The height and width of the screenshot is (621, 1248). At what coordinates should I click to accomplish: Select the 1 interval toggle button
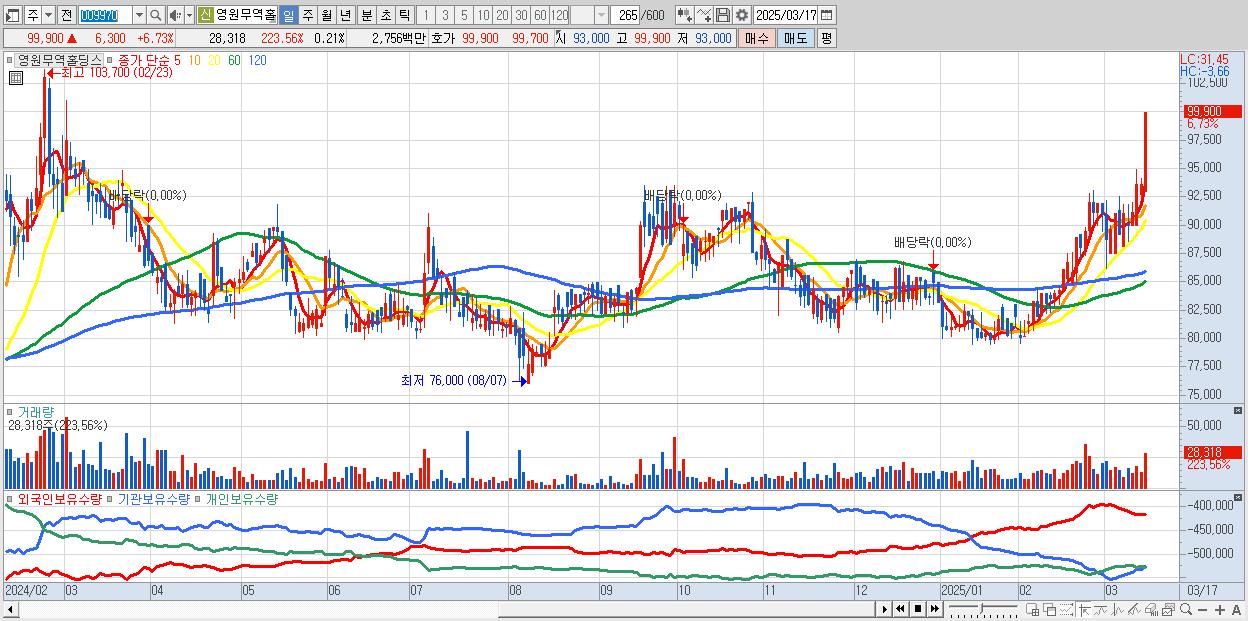click(x=425, y=15)
